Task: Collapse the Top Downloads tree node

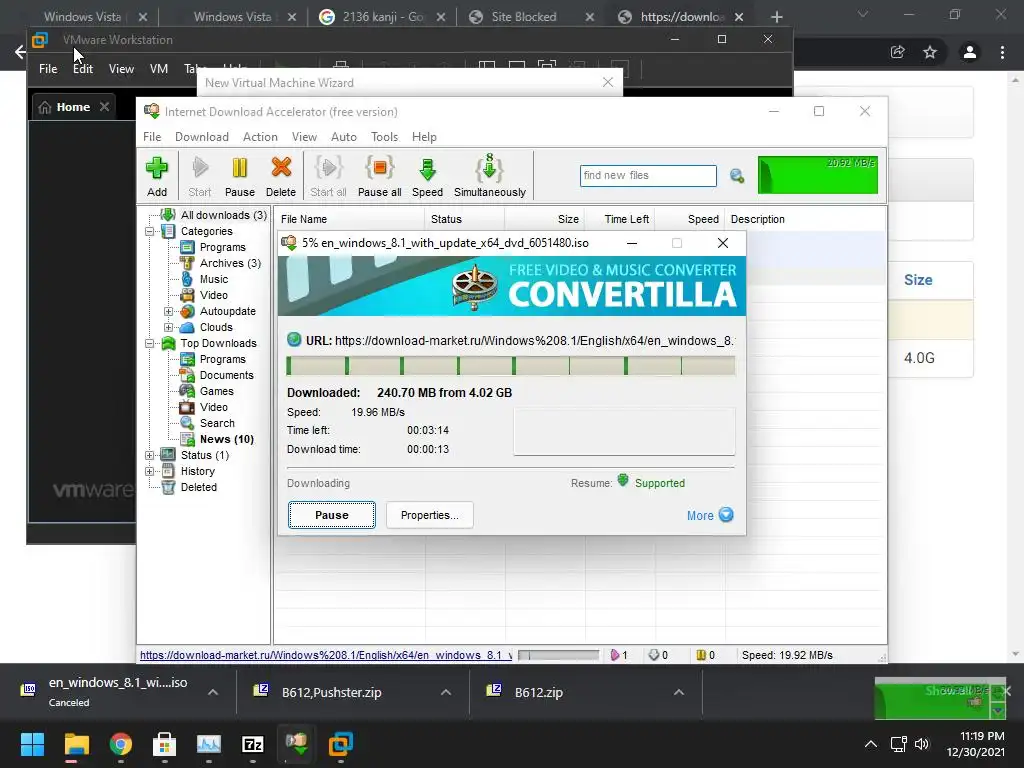Action: 150,344
